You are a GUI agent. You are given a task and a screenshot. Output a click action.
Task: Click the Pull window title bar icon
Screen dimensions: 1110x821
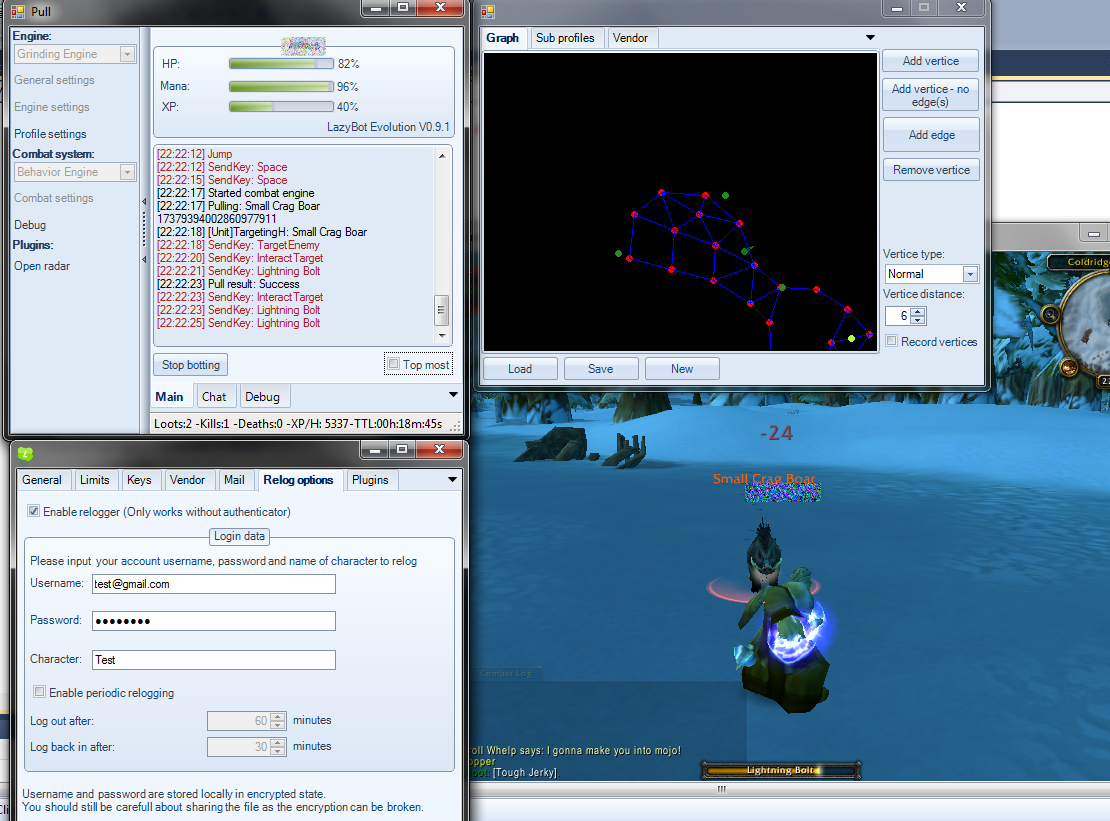(x=17, y=11)
